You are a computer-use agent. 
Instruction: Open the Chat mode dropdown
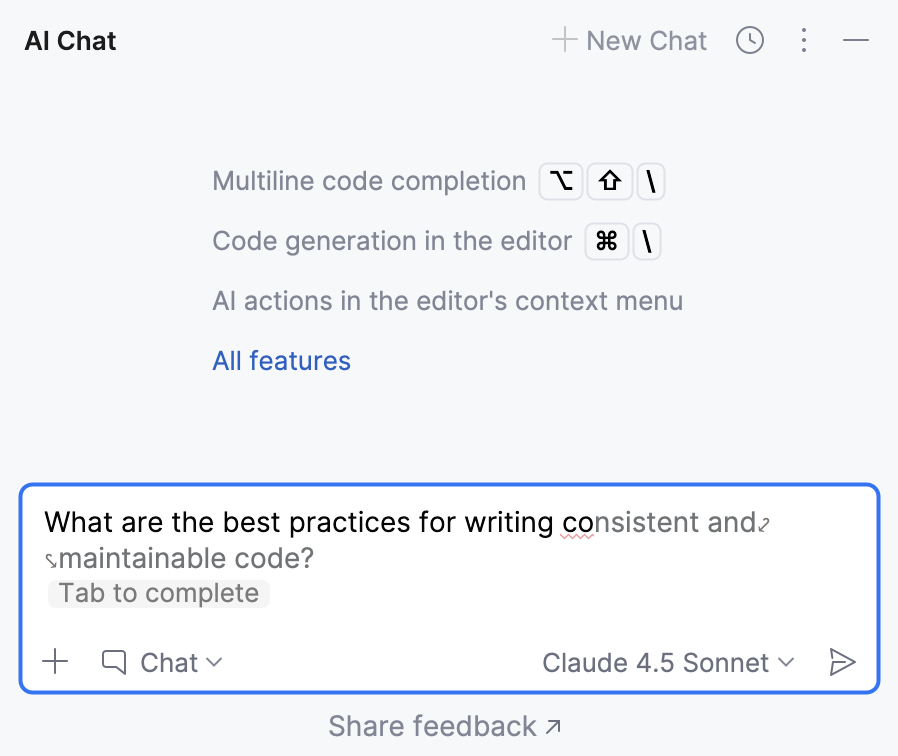click(181, 662)
